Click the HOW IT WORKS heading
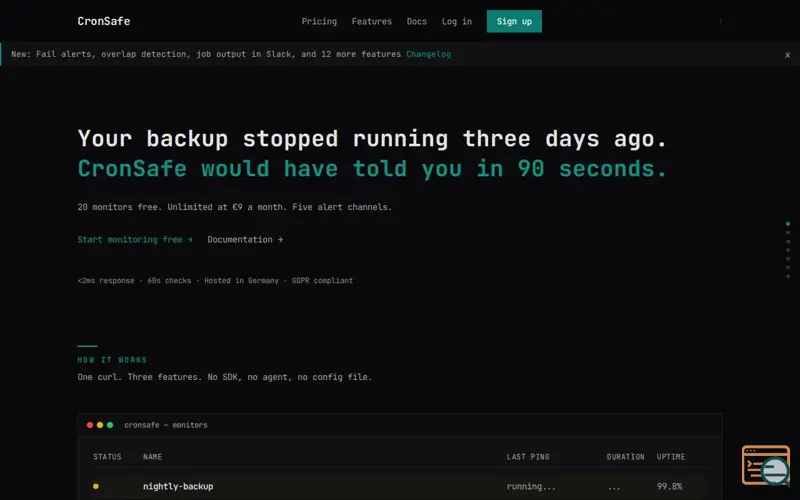The height and width of the screenshot is (500, 800). point(112,360)
